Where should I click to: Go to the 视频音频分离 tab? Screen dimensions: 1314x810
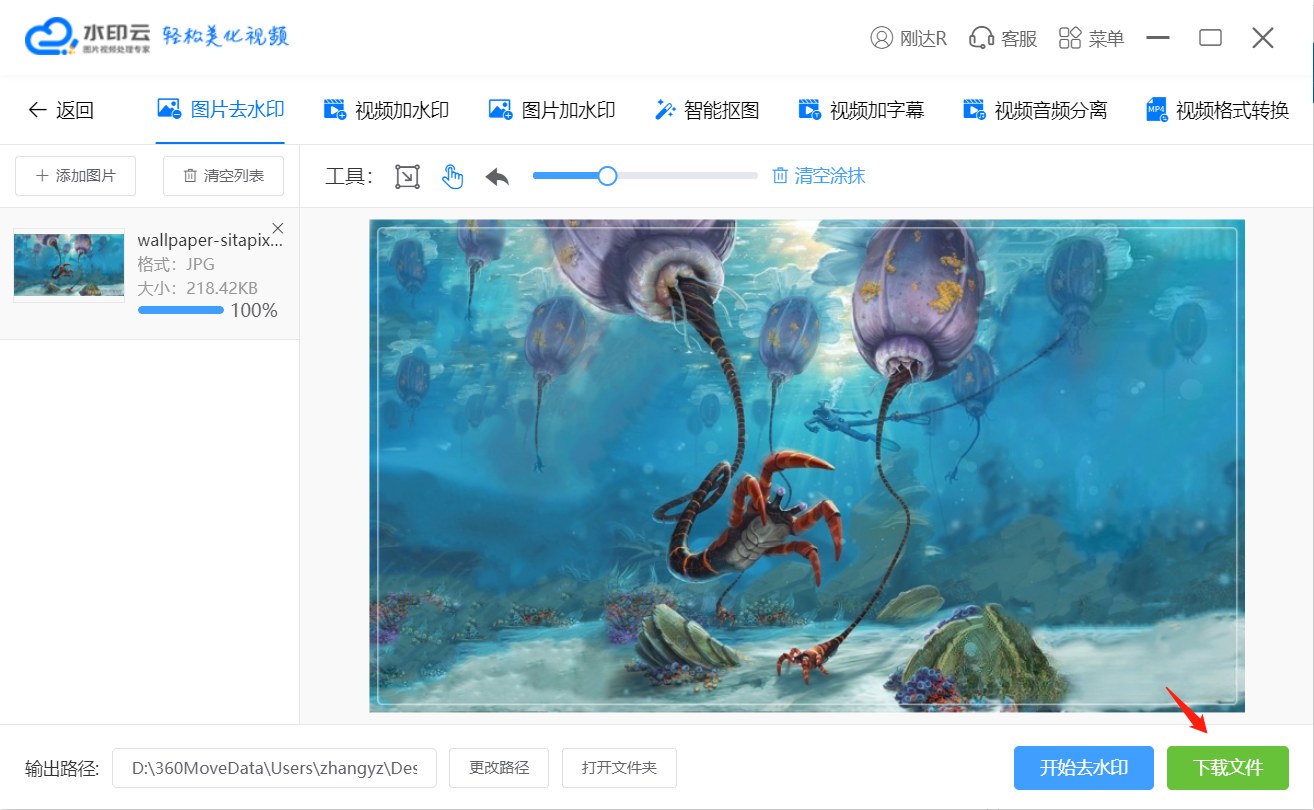point(1035,110)
